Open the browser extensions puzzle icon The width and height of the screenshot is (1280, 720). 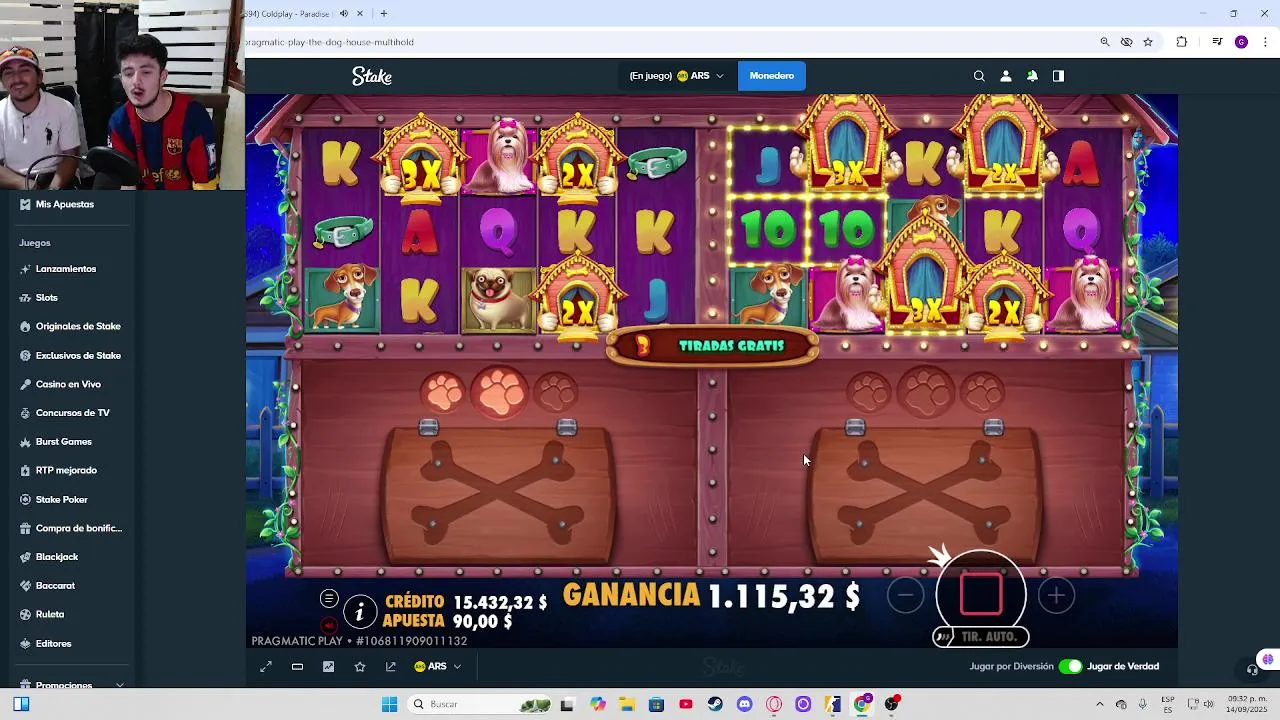1182,42
